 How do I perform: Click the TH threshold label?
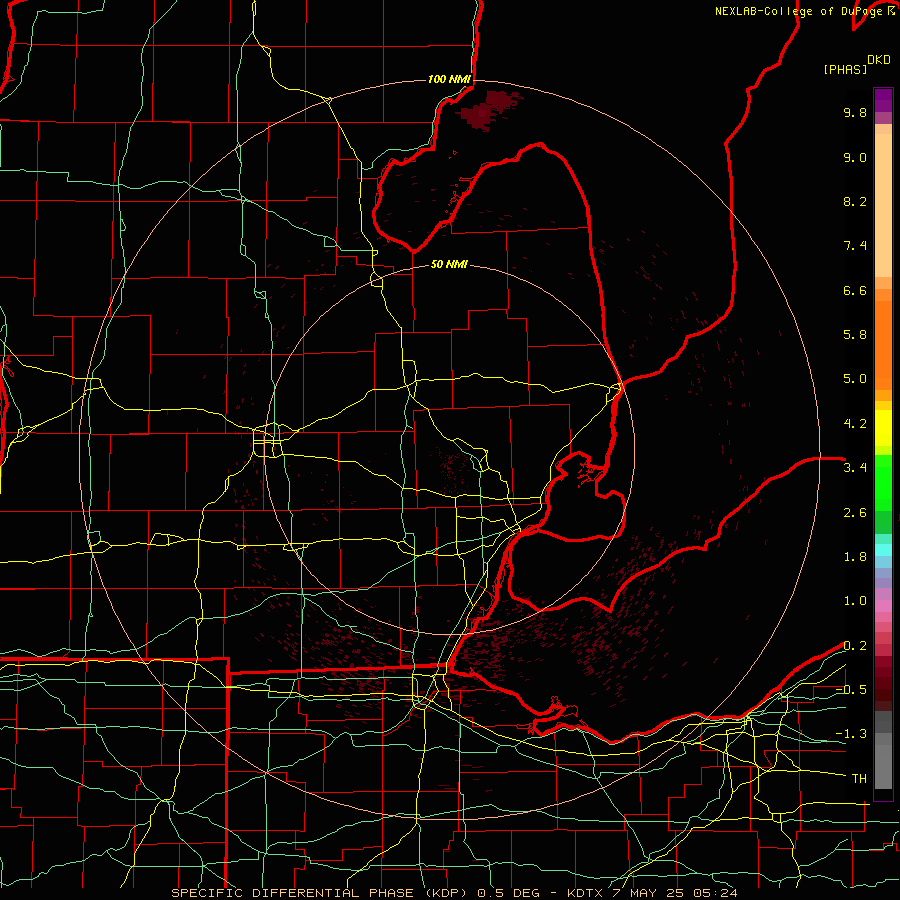coord(859,779)
